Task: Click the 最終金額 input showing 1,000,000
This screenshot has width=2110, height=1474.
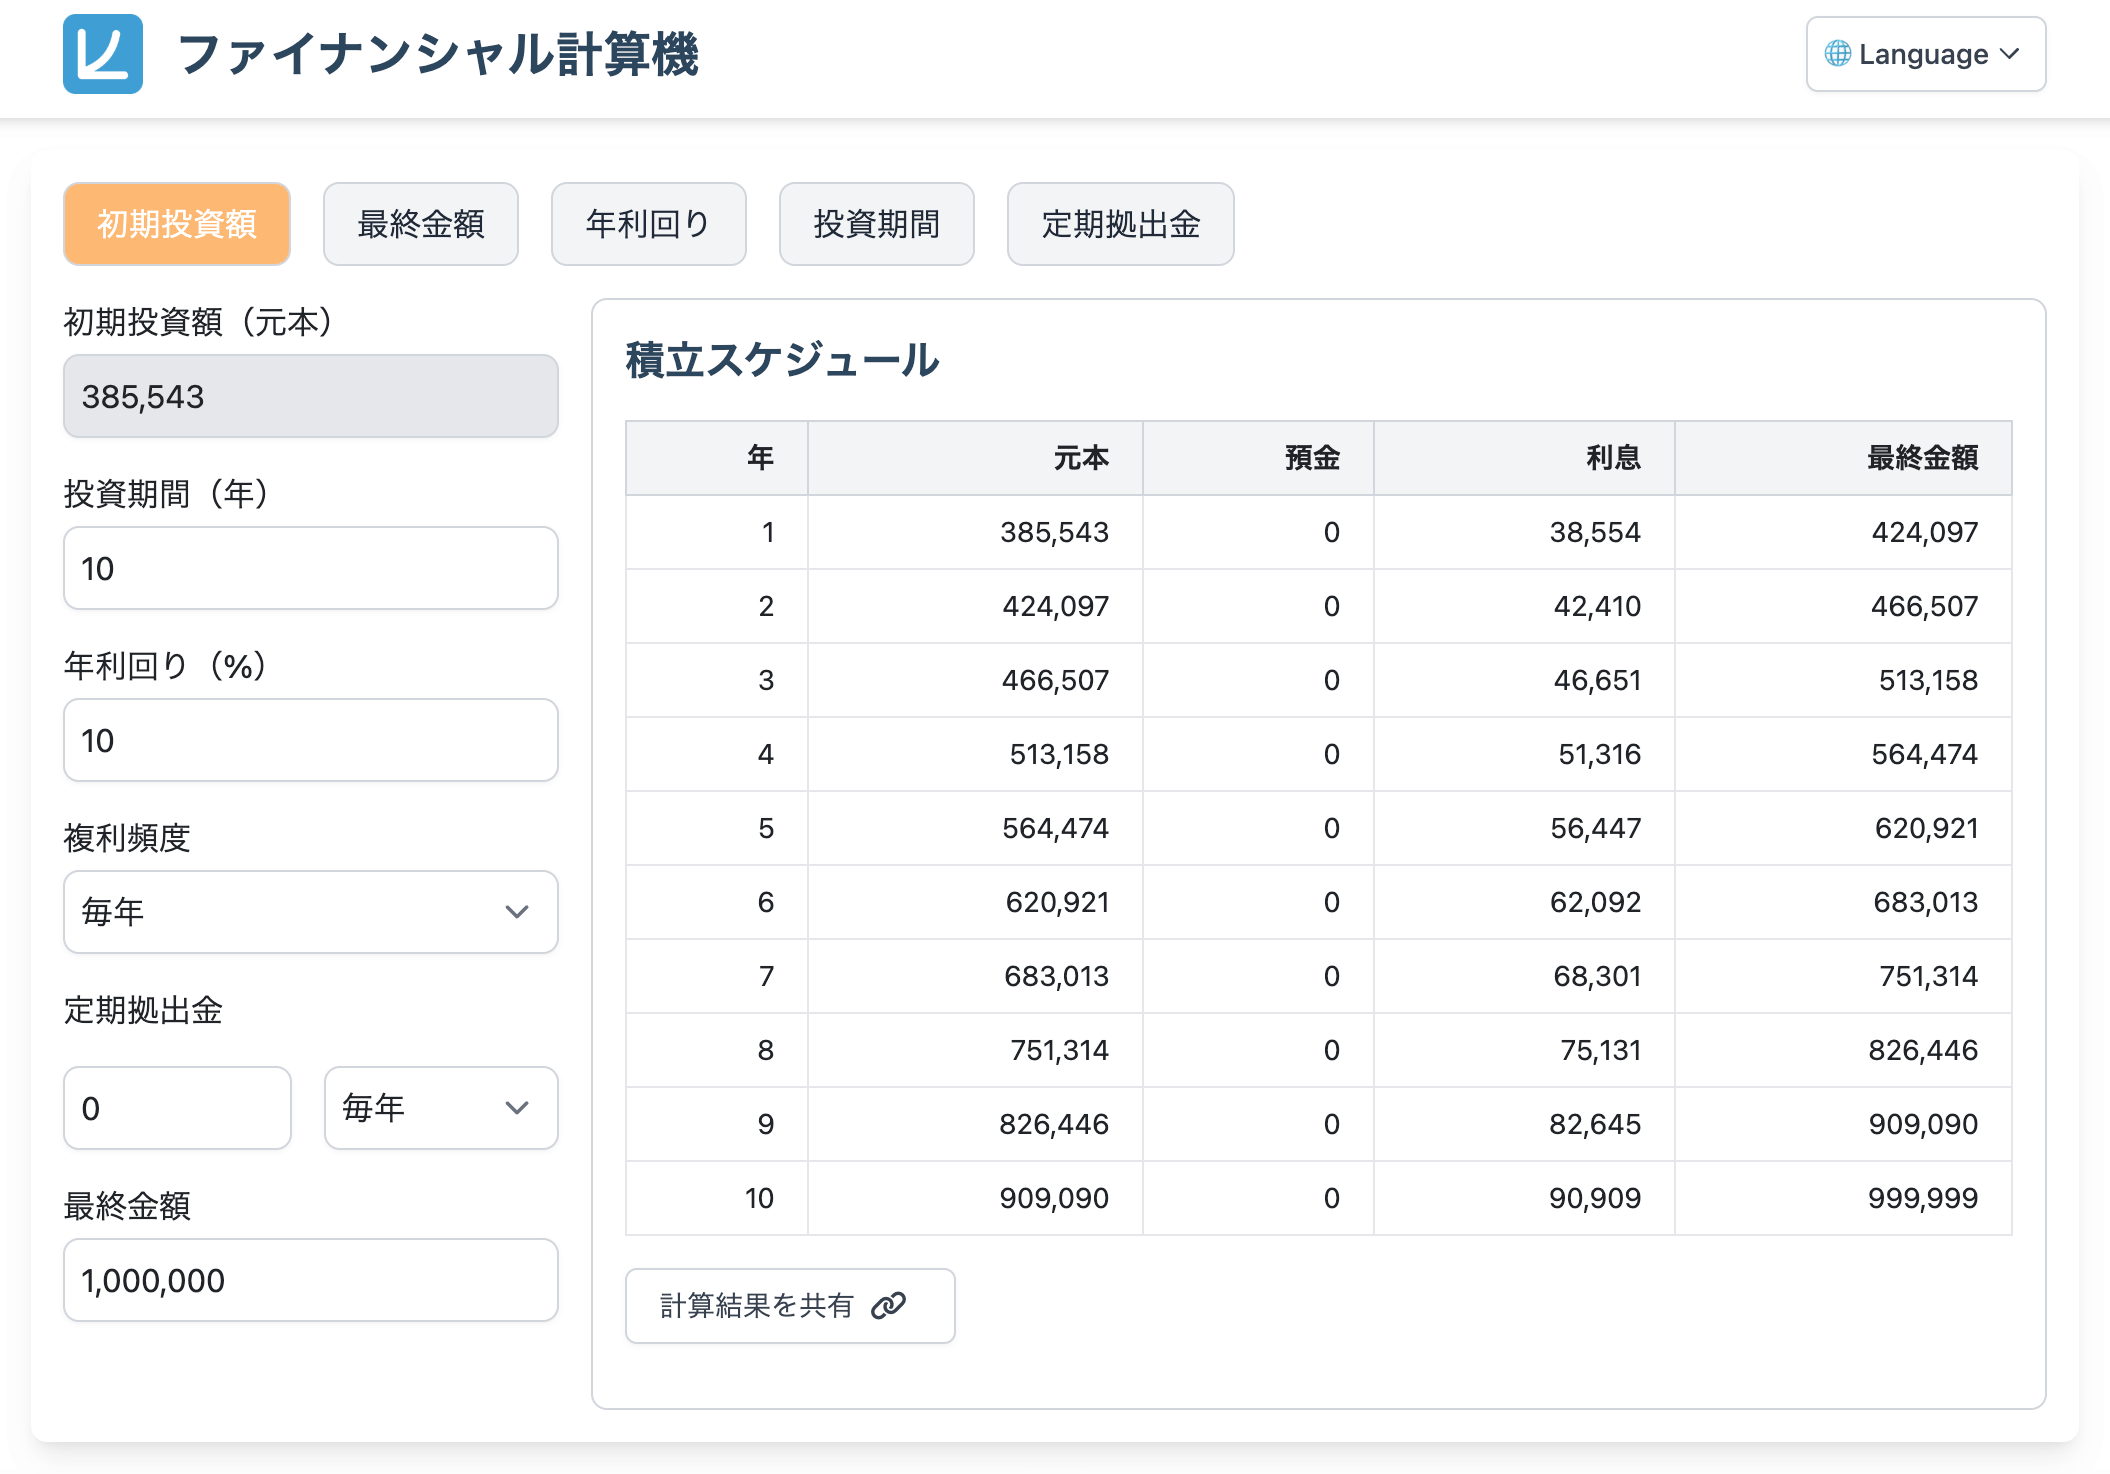Action: click(310, 1280)
